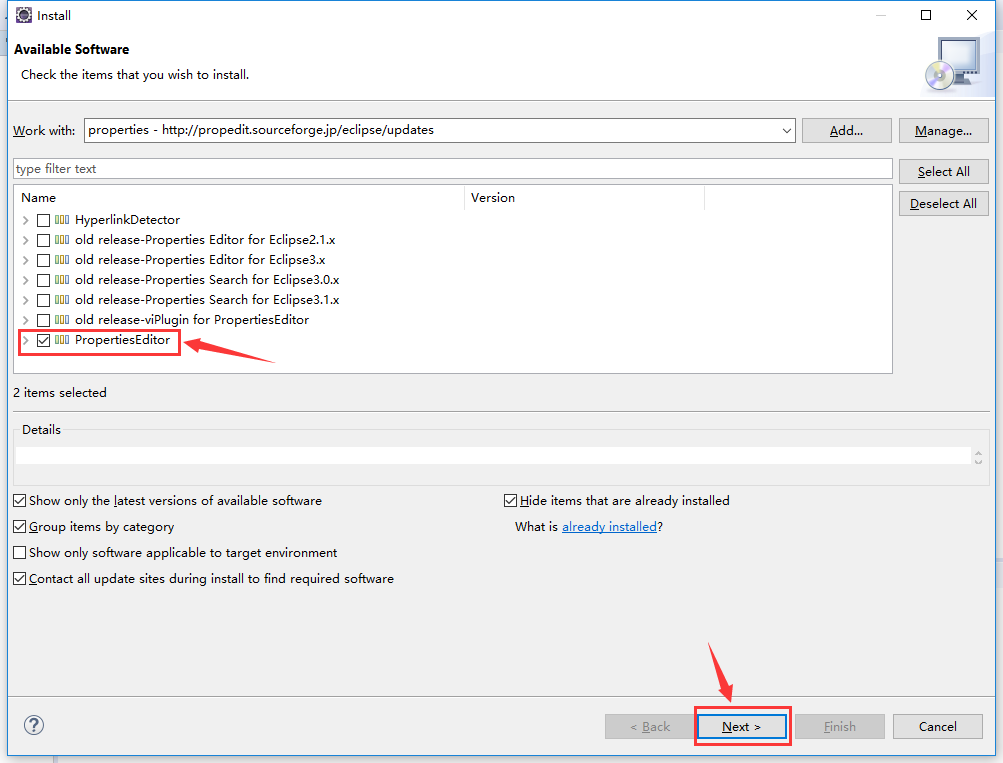1003x763 pixels.
Task: Click the category icon beside Properties Search for Eclipse3.0.x
Action: (x=62, y=279)
